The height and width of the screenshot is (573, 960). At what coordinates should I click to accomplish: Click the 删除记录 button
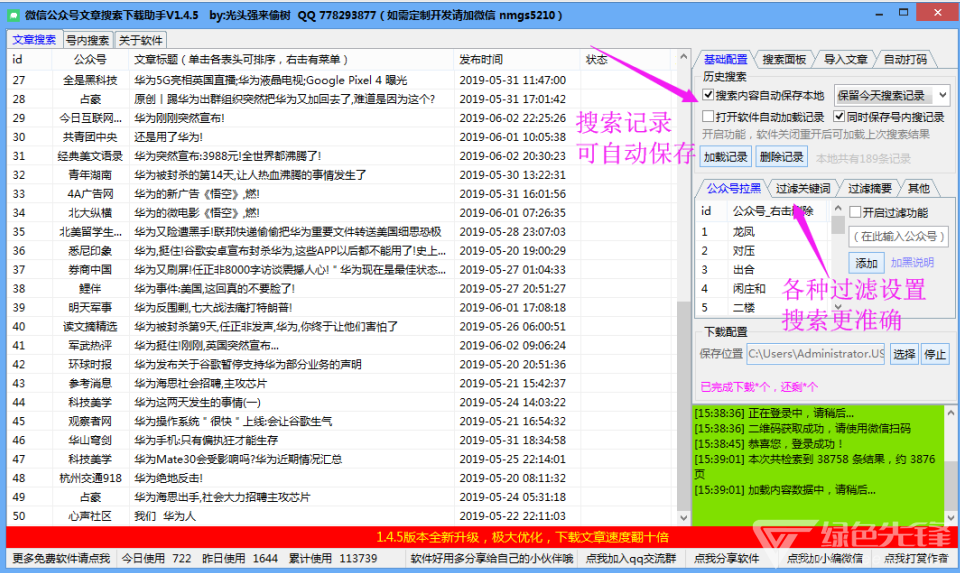click(781, 157)
